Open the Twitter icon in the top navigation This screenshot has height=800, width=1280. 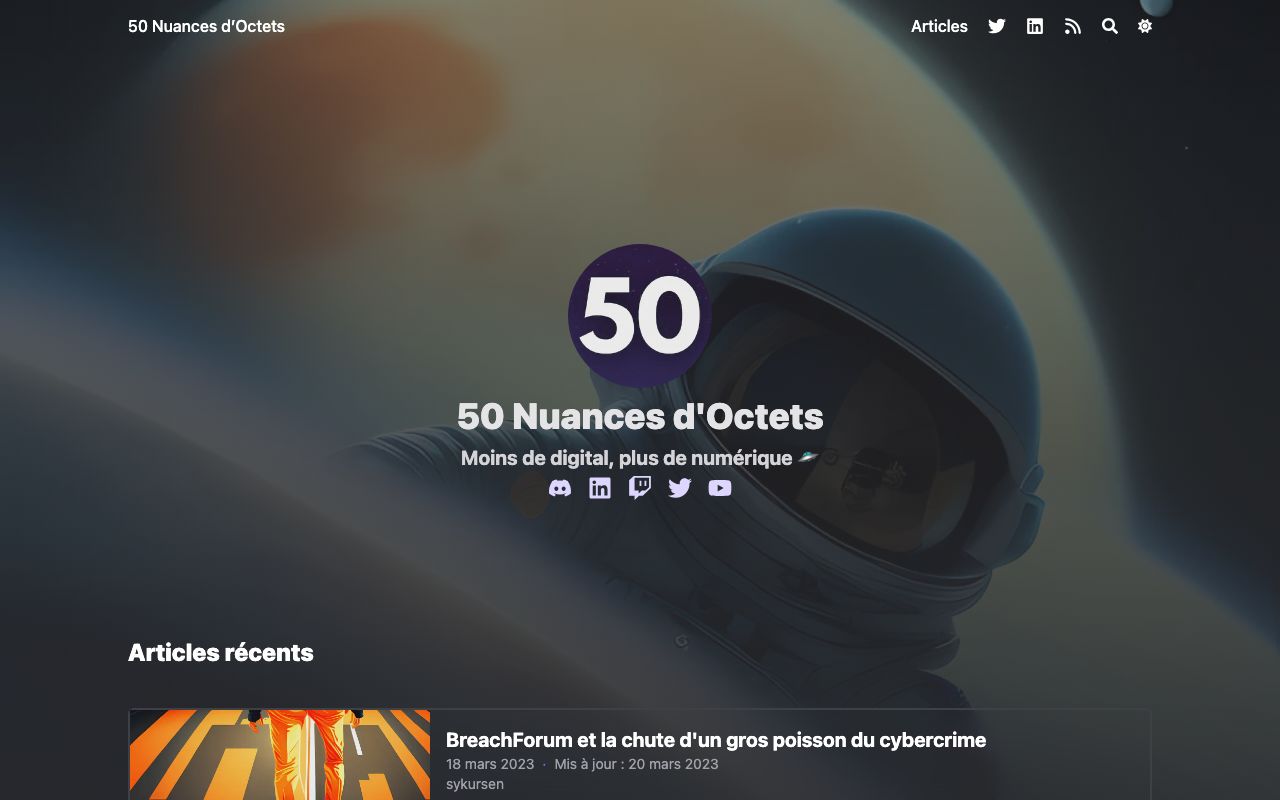[x=997, y=27]
